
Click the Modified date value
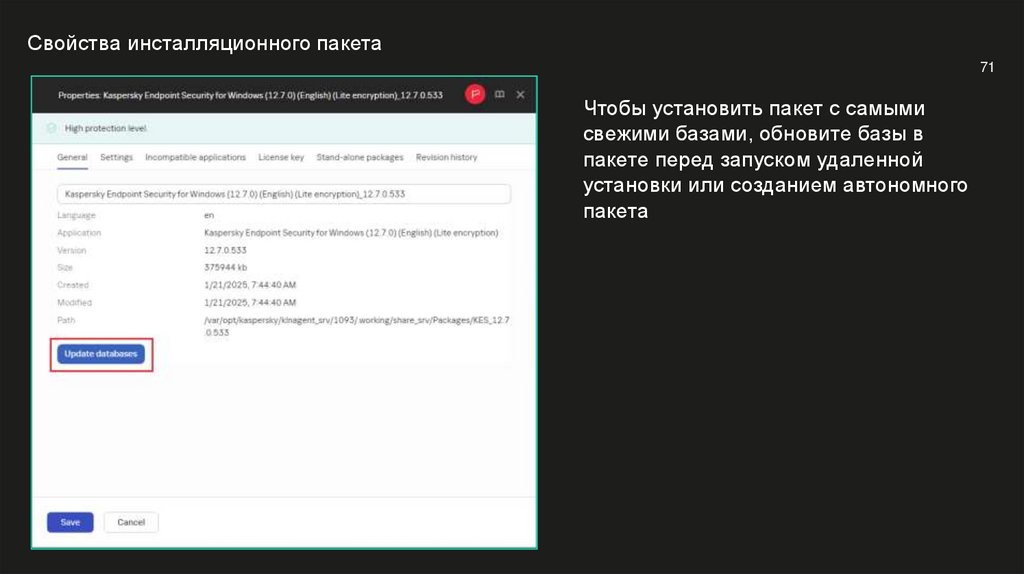click(250, 303)
